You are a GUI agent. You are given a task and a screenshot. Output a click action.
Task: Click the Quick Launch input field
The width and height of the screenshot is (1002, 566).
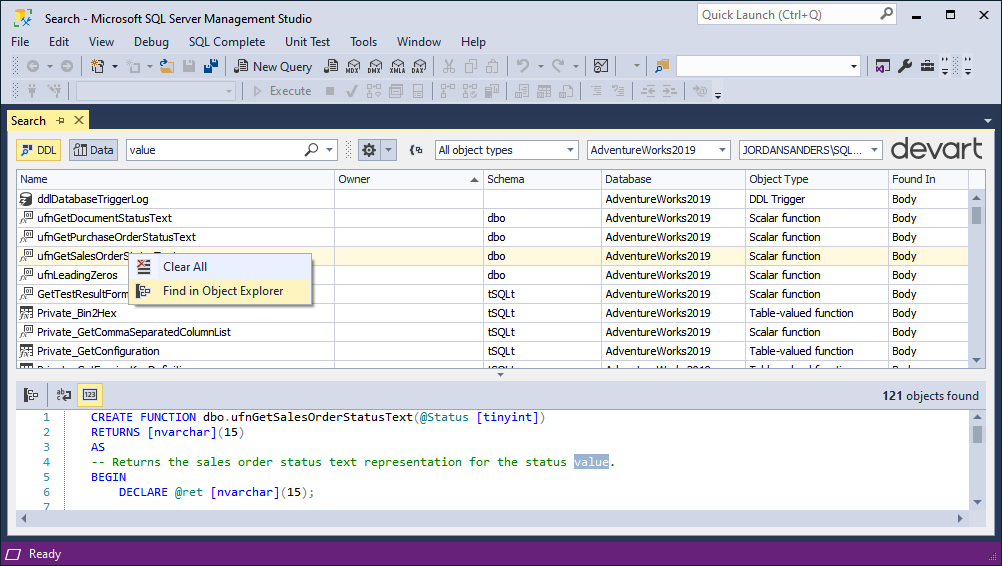point(788,14)
